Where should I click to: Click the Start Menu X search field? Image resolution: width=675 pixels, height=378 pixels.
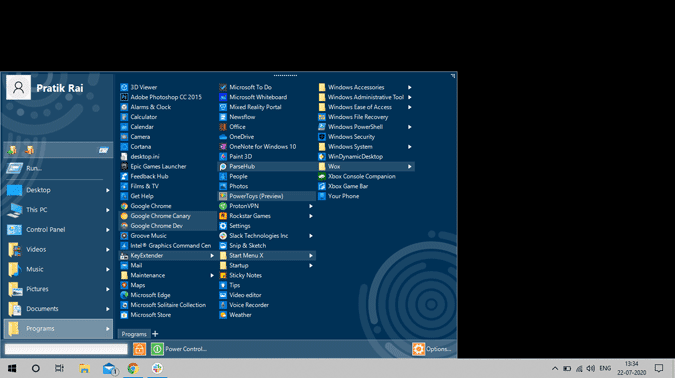(66, 349)
